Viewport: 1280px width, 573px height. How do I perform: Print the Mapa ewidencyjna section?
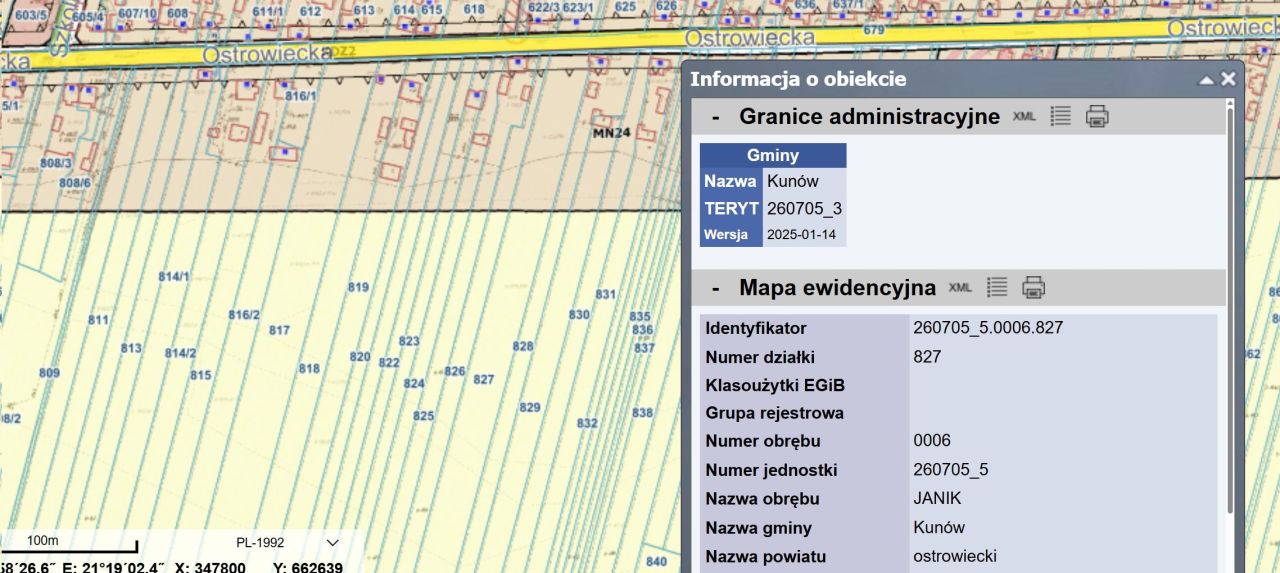(1033, 288)
